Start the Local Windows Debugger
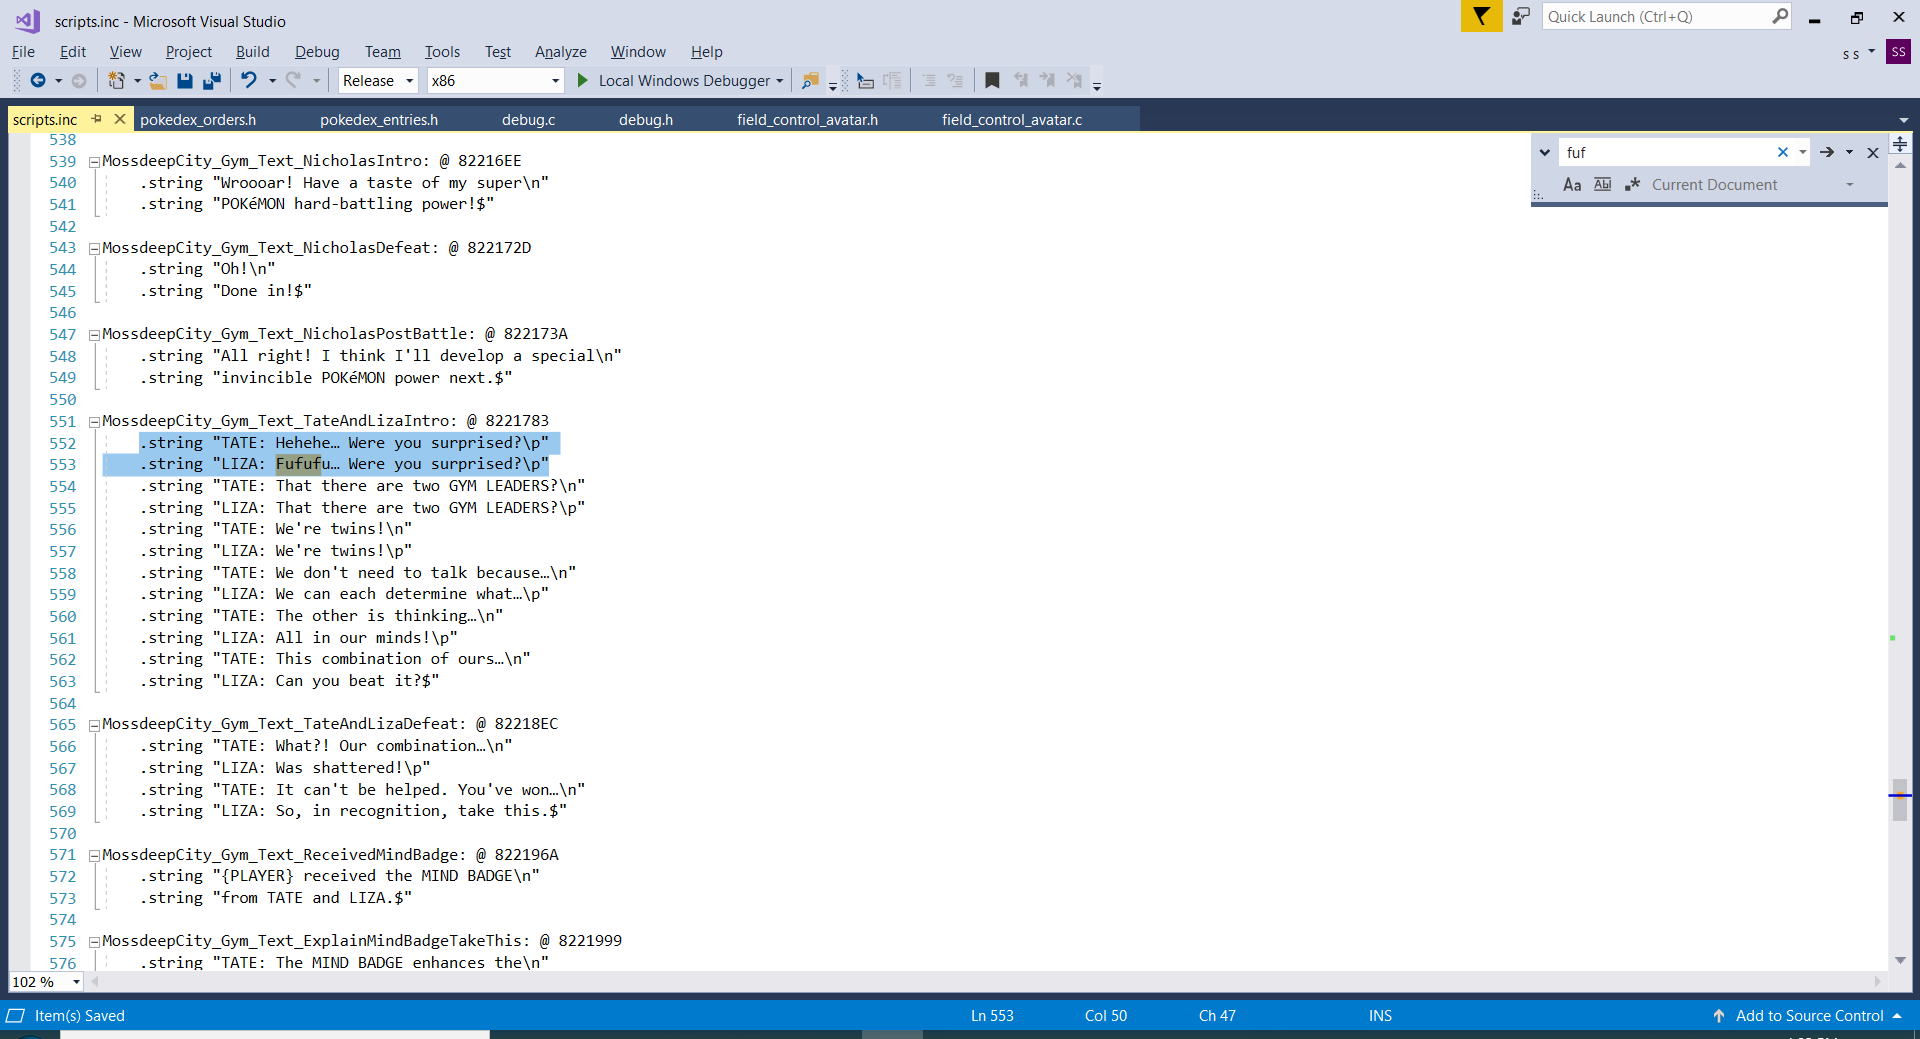1920x1039 pixels. (x=673, y=81)
